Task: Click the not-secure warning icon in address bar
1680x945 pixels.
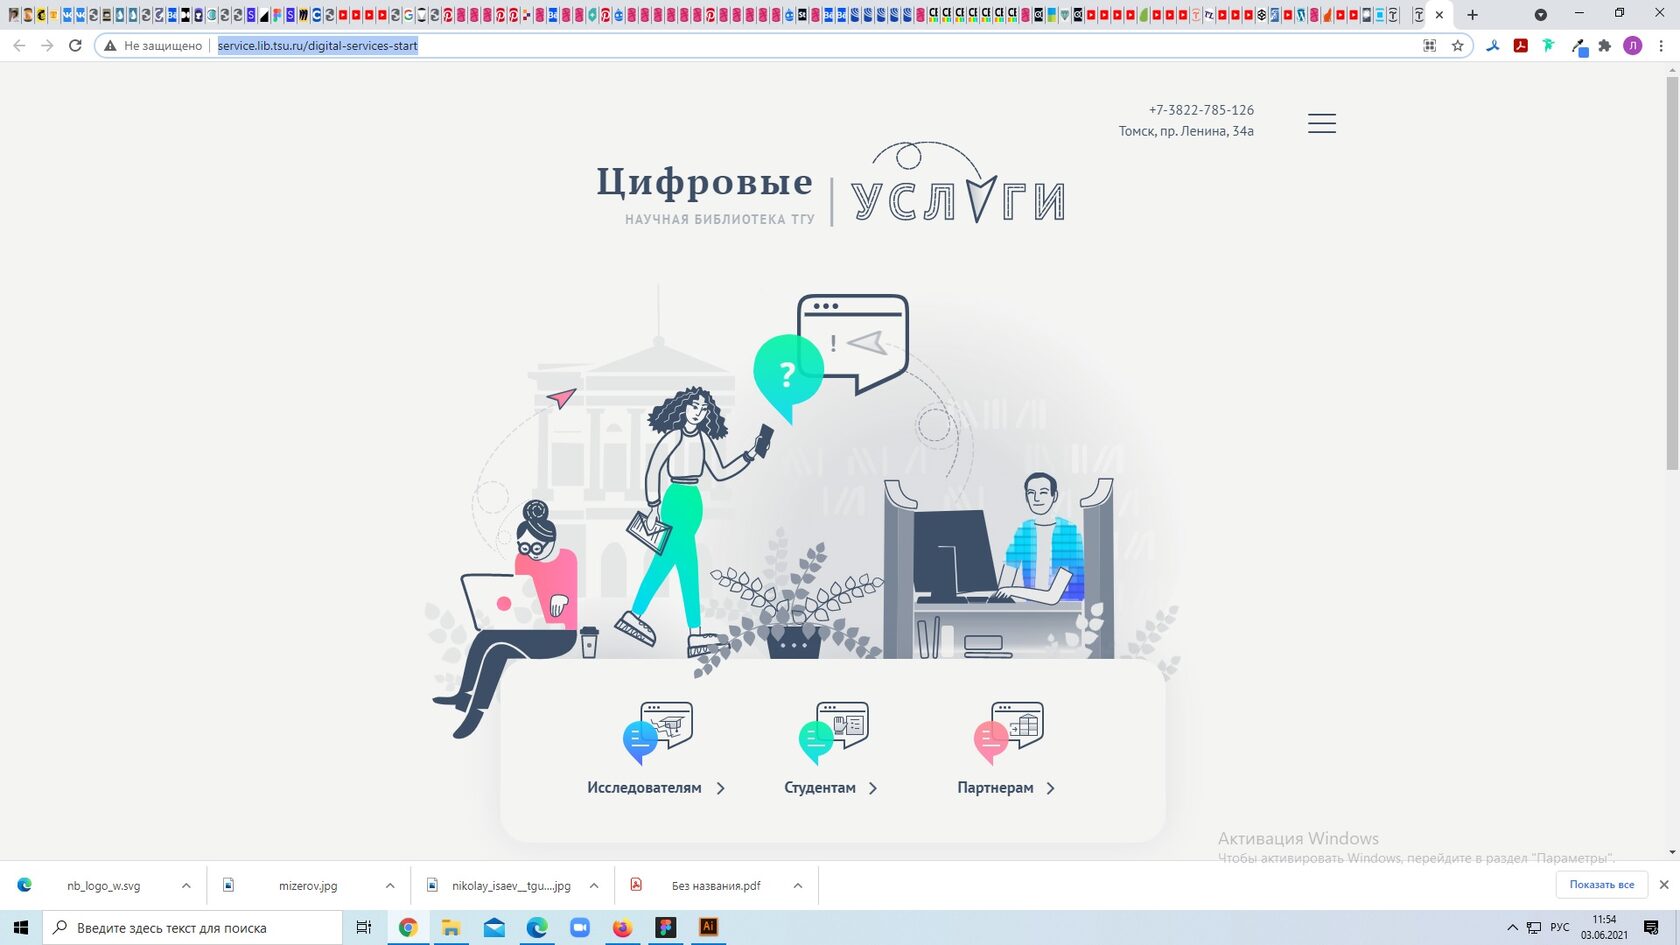Action: tap(110, 45)
